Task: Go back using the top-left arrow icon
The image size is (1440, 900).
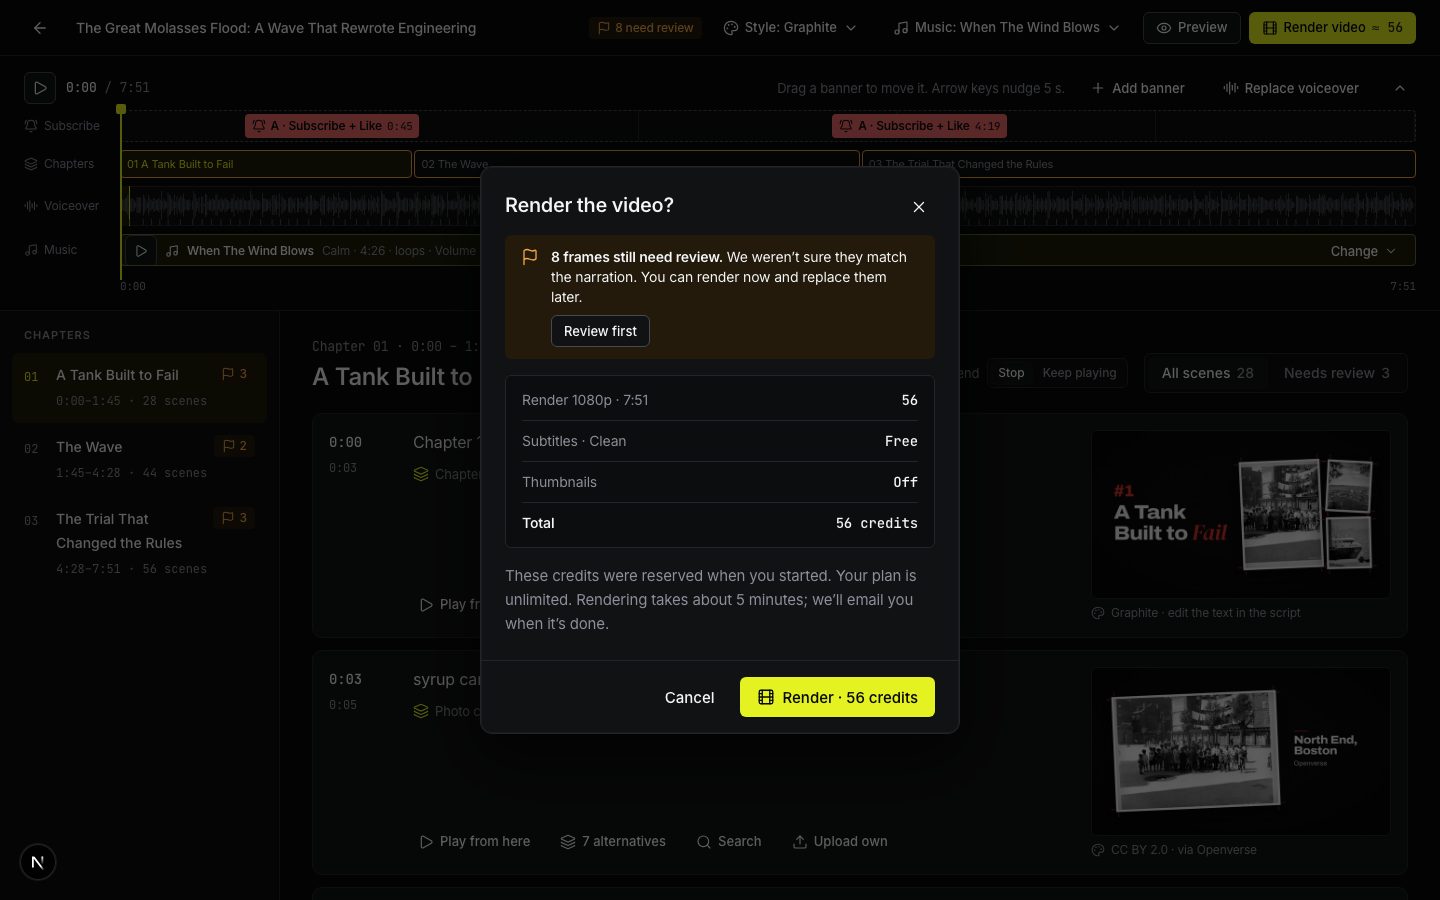Action: pyautogui.click(x=40, y=28)
